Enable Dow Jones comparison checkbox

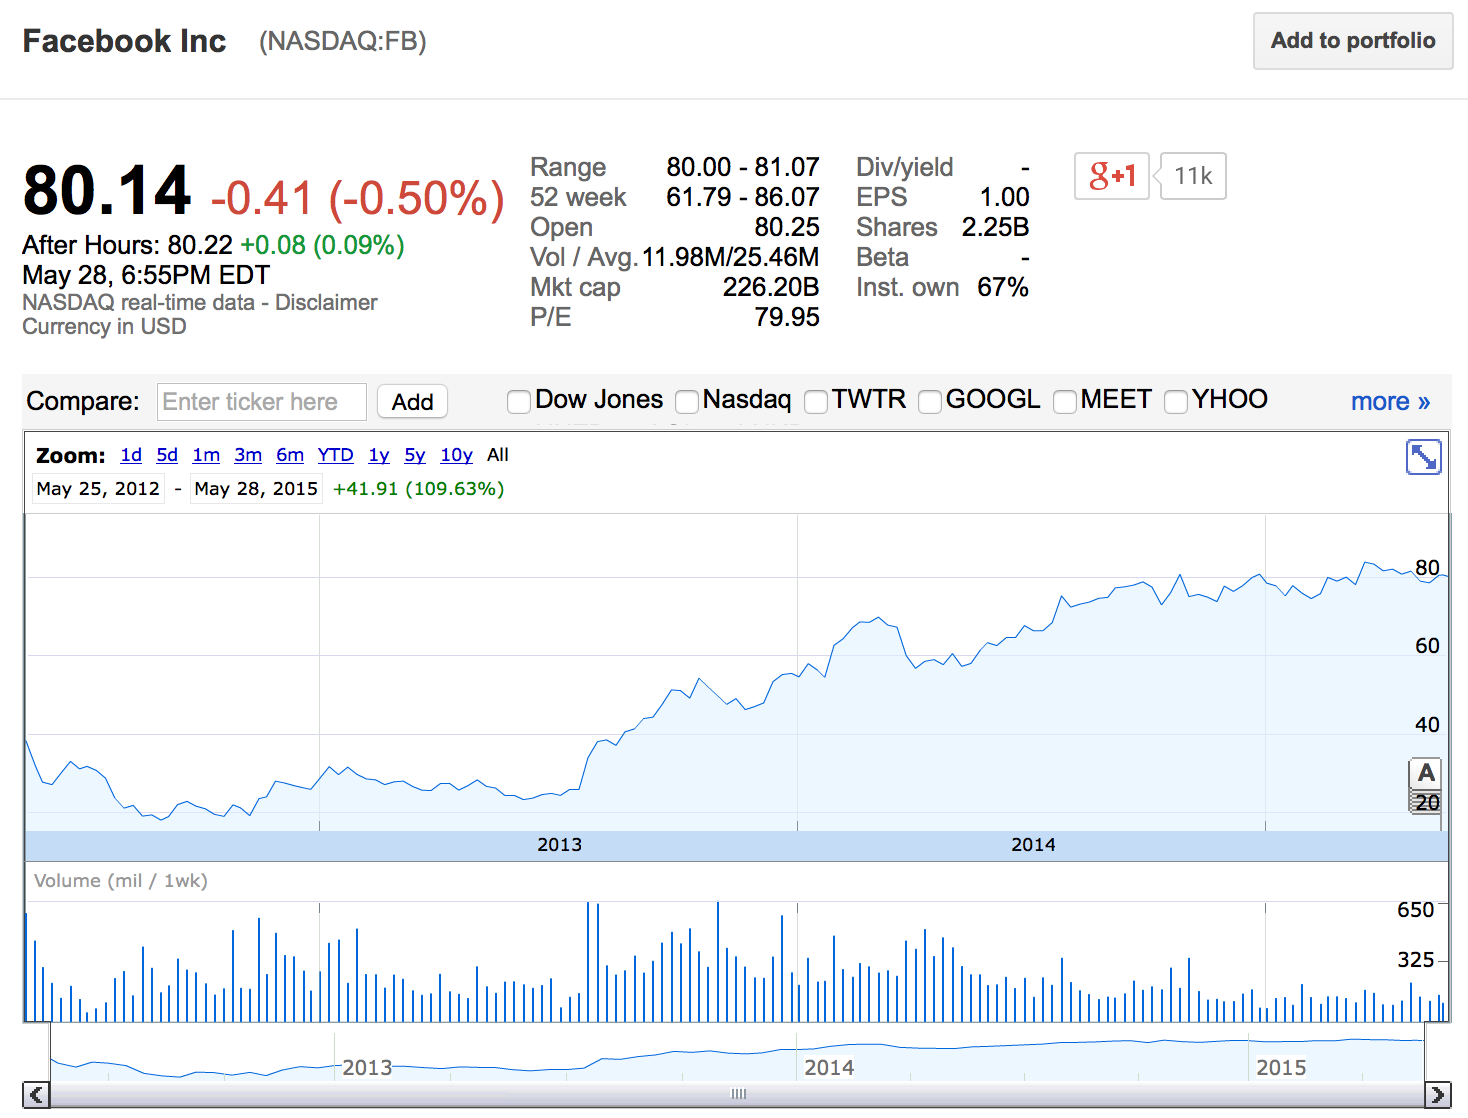(519, 402)
